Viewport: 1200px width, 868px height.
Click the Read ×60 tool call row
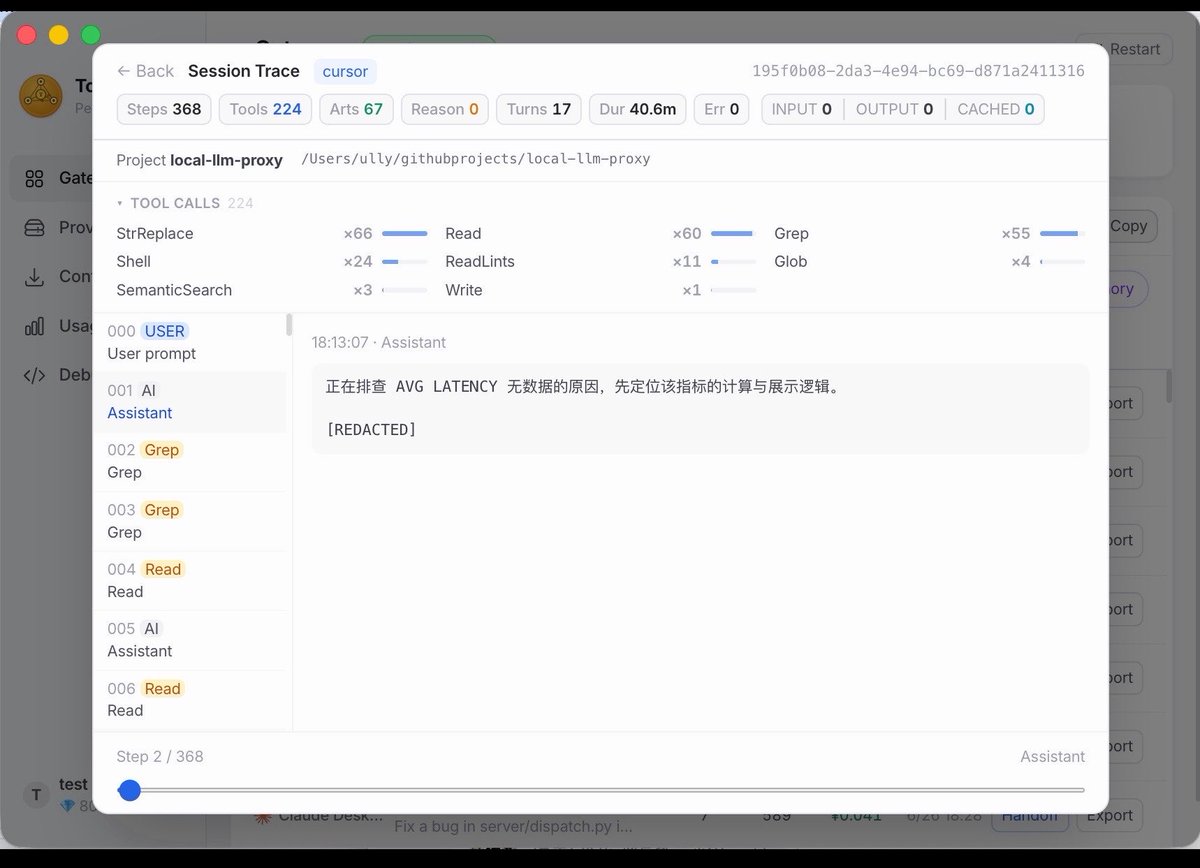coord(600,233)
